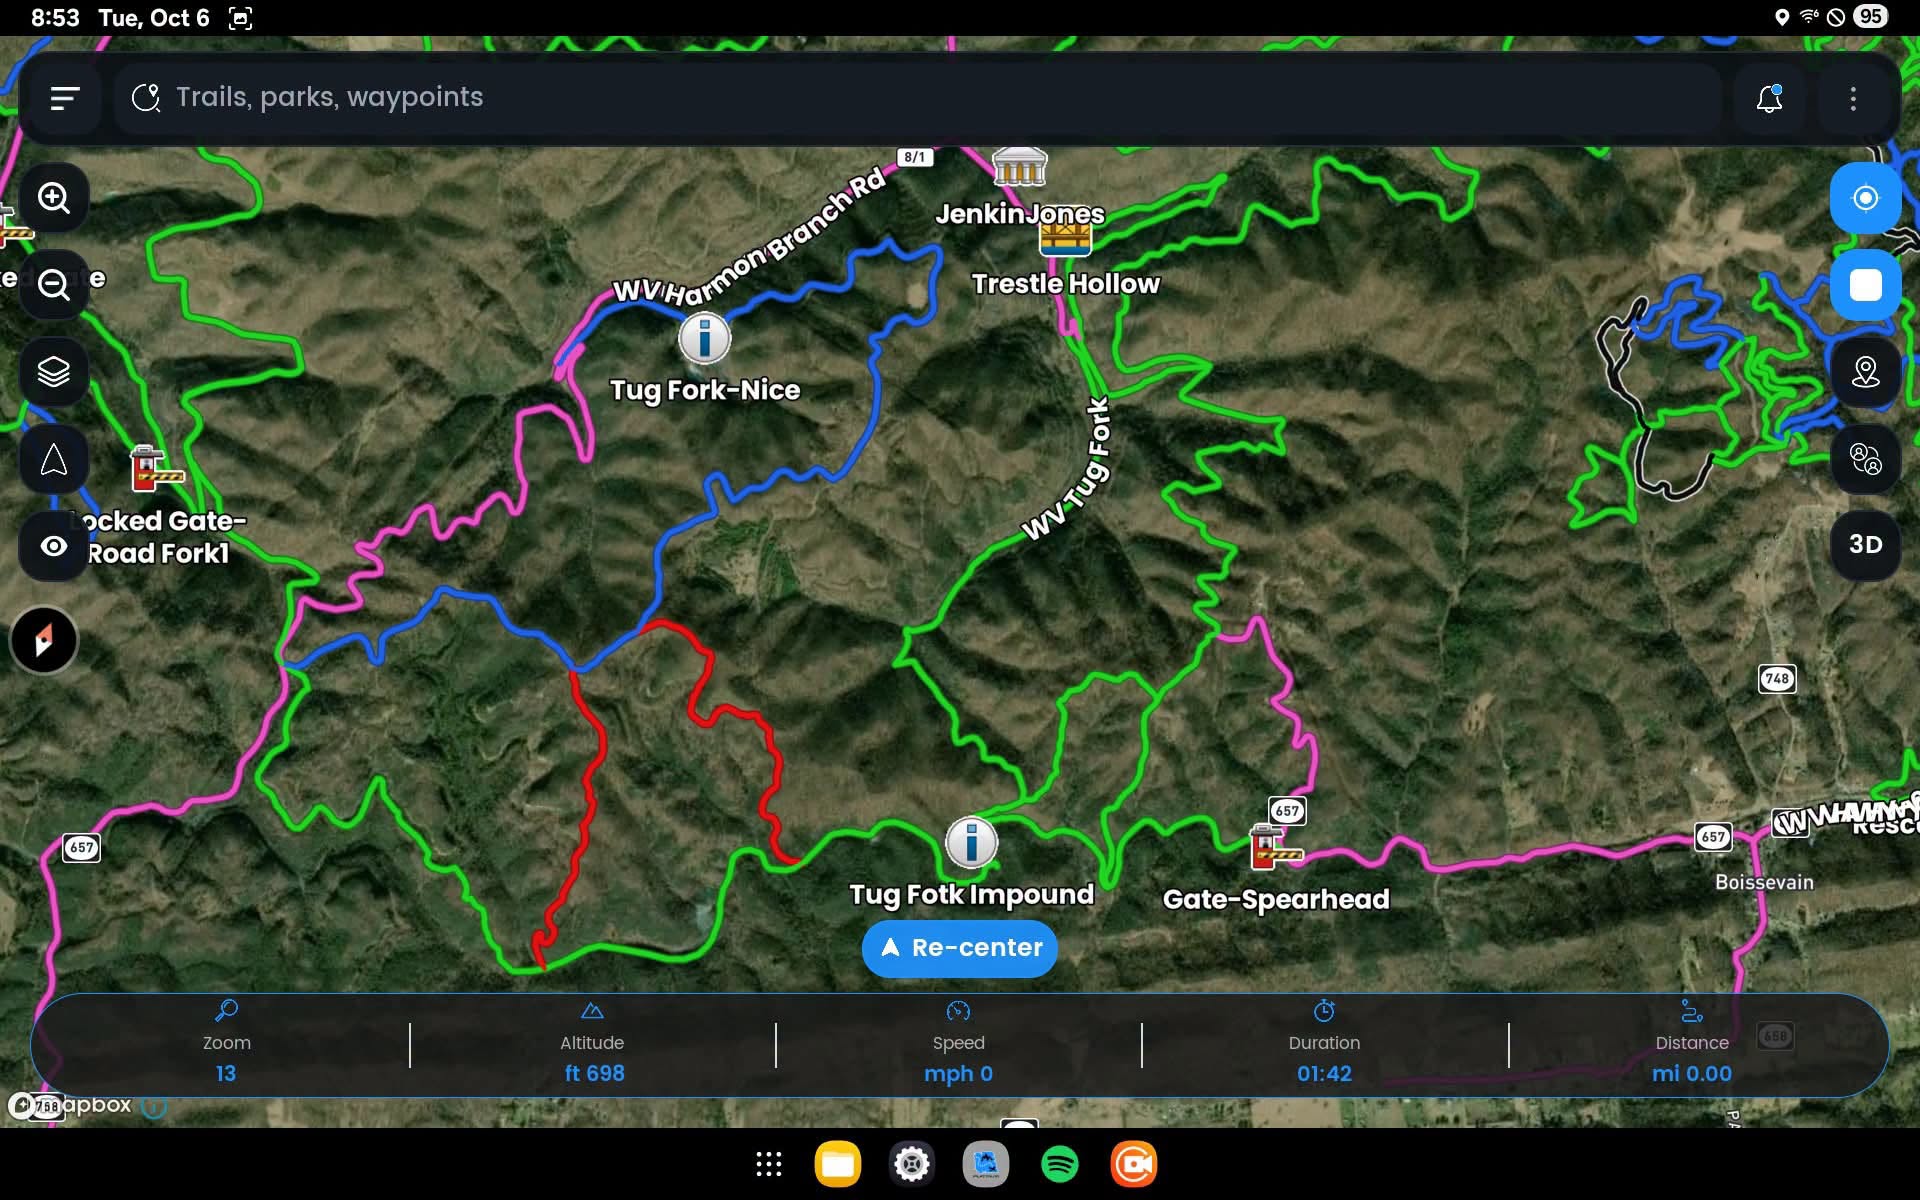Tap the Distance mi 0.00 stat
Image resolution: width=1920 pixels, height=1200 pixels.
pos(1691,1045)
